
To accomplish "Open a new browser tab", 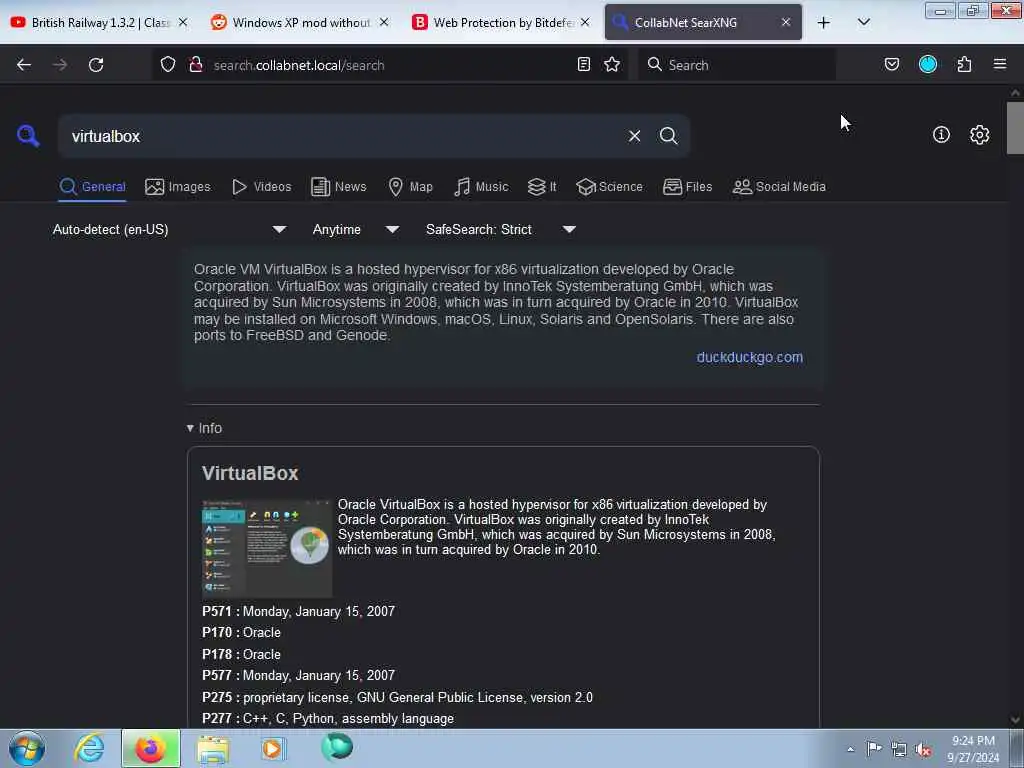I will (824, 23).
